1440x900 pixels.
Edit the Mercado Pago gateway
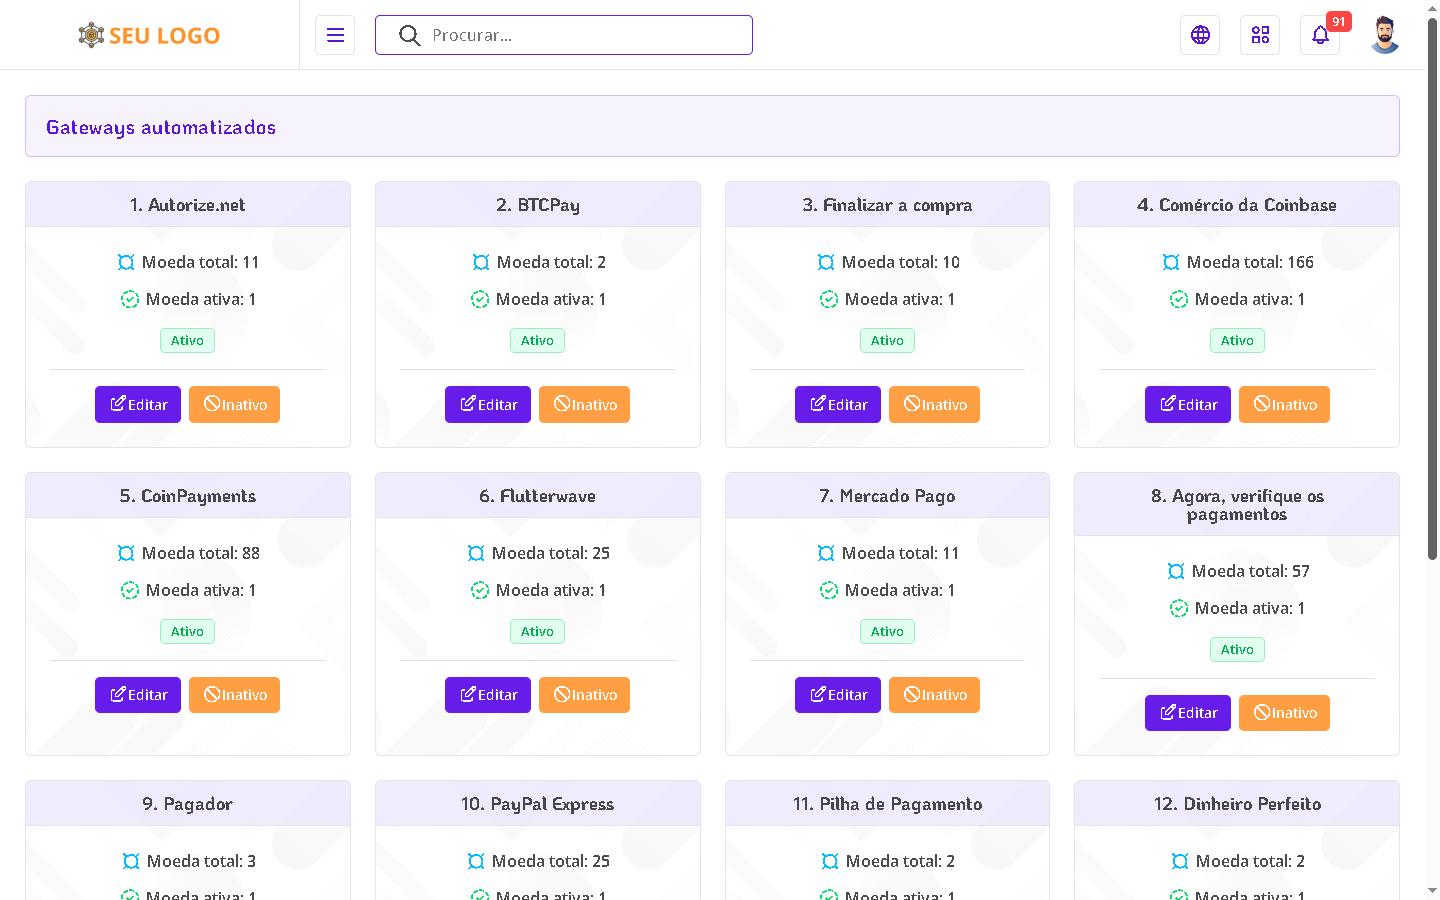pos(837,695)
